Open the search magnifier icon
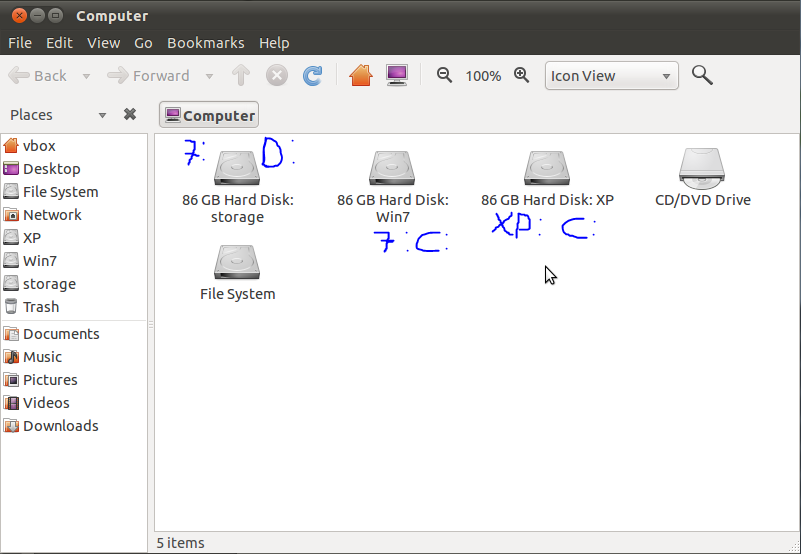The height and width of the screenshot is (554, 801). pyautogui.click(x=702, y=75)
